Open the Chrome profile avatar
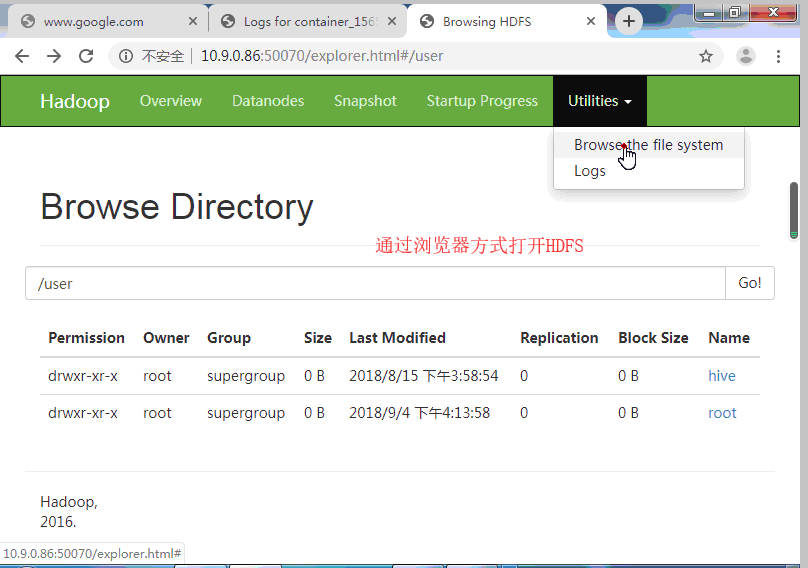808x568 pixels. (x=746, y=56)
